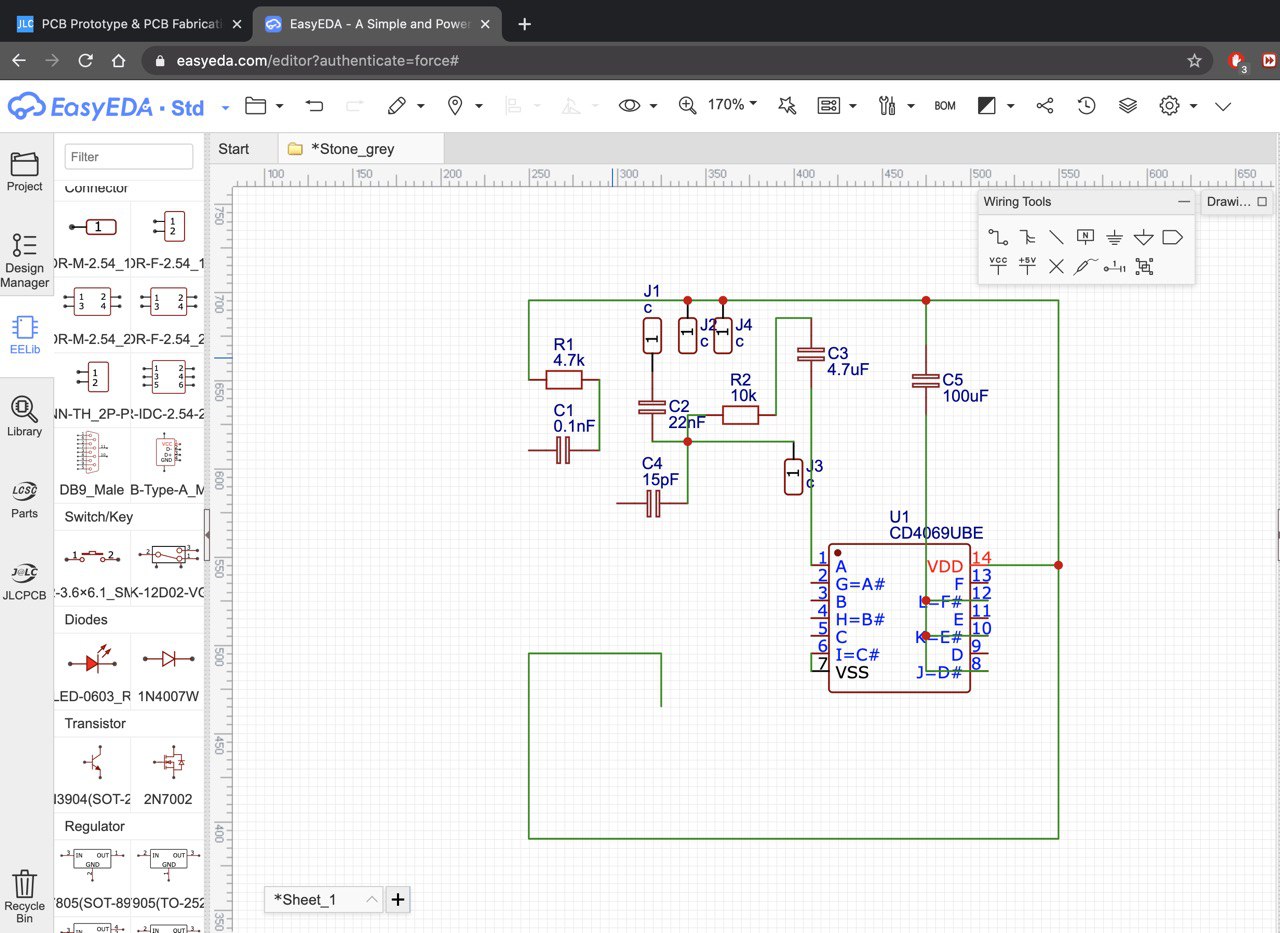This screenshot has height=933, width=1280.
Task: Click the Filter input field
Action: pyautogui.click(x=129, y=156)
